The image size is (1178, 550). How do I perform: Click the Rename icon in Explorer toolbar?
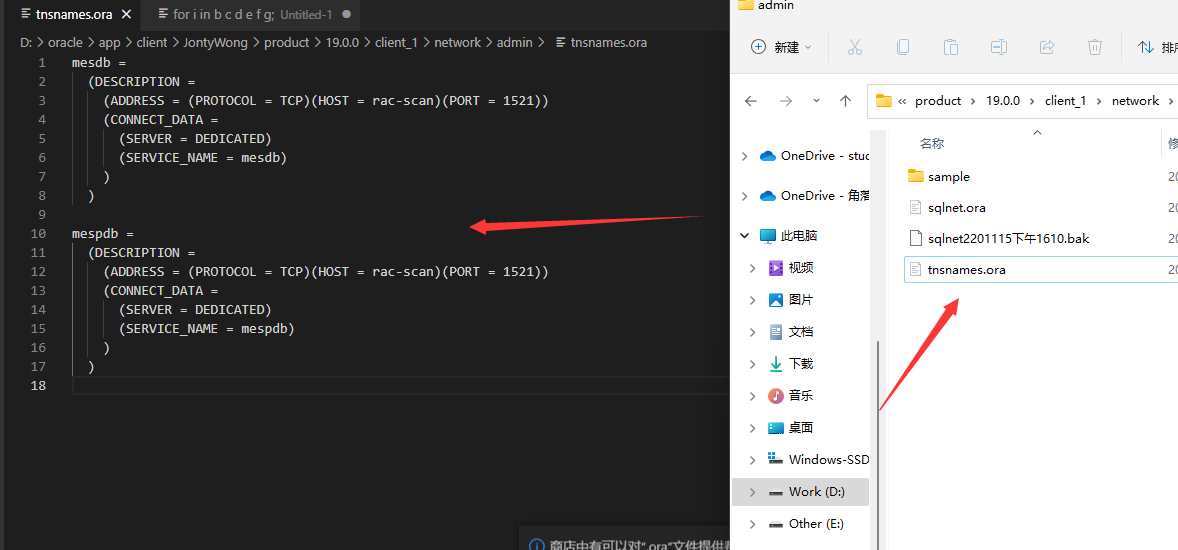pos(999,47)
